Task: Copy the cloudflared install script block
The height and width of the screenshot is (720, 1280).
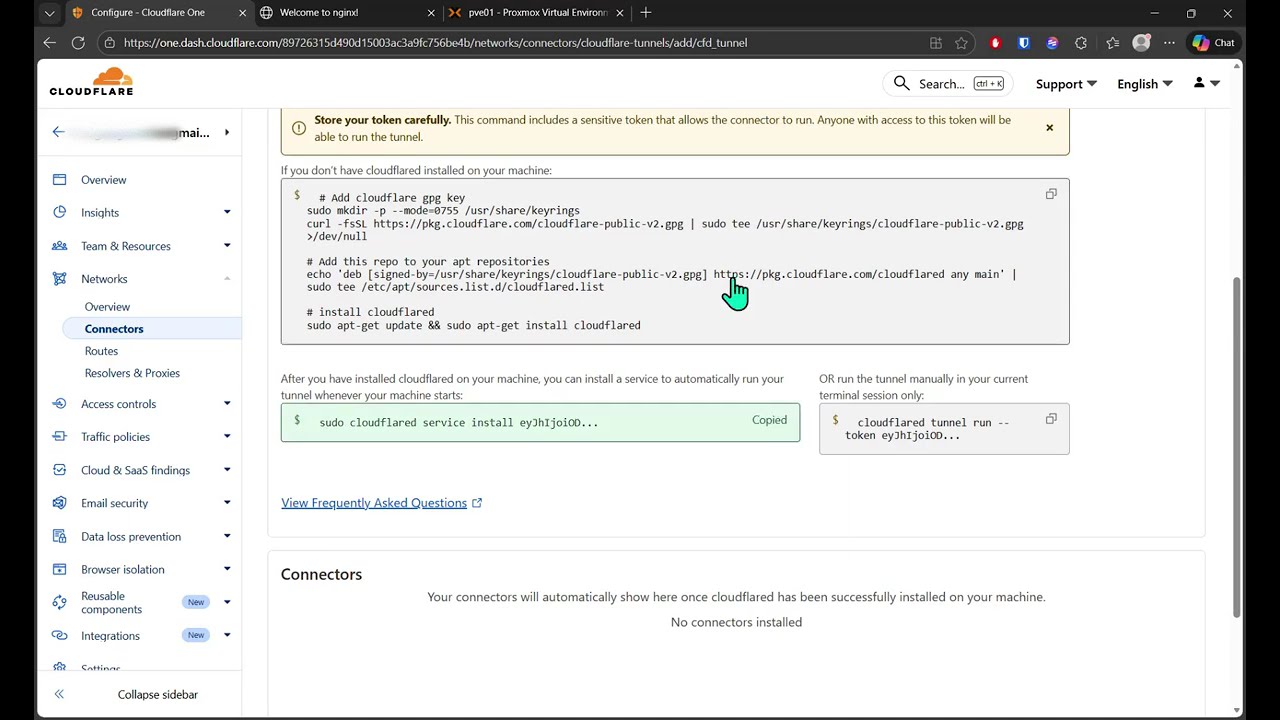Action: tap(1051, 194)
